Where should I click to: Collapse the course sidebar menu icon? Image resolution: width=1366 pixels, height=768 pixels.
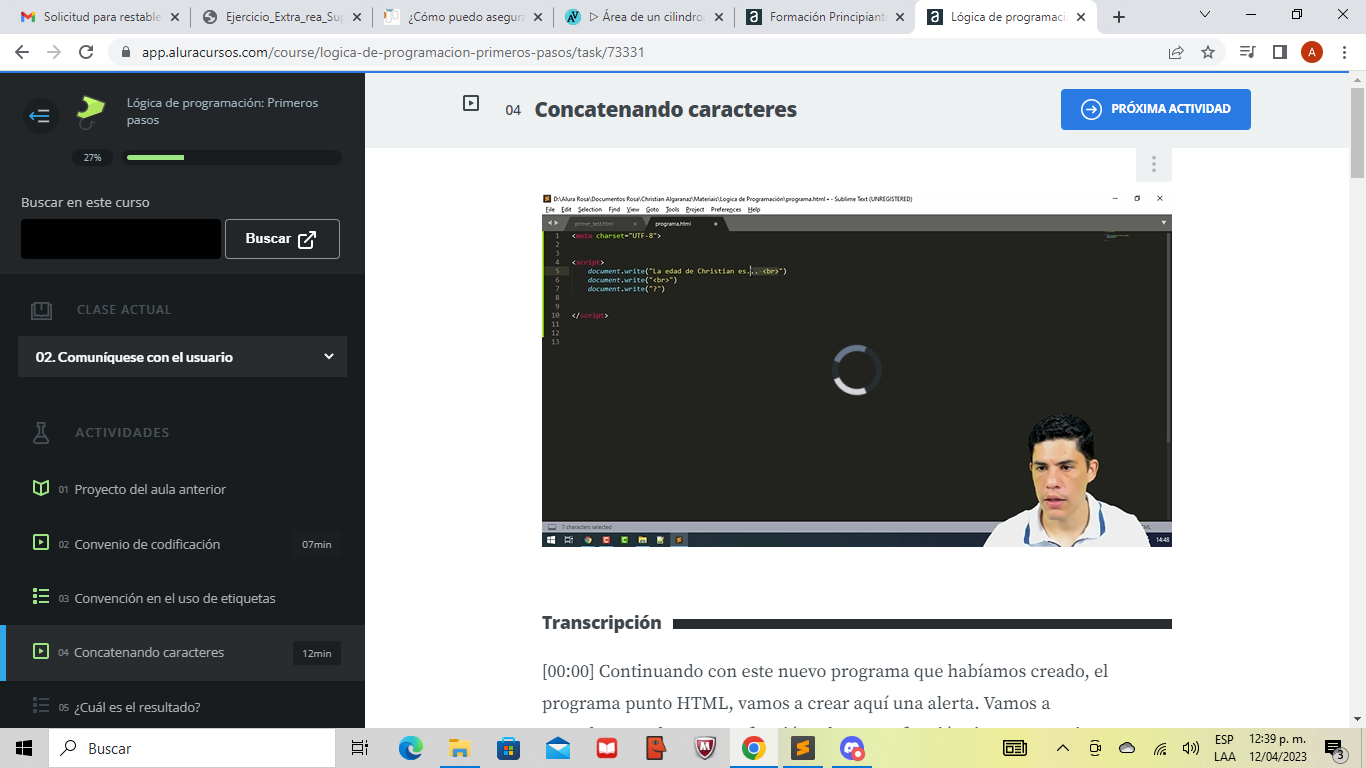(41, 116)
